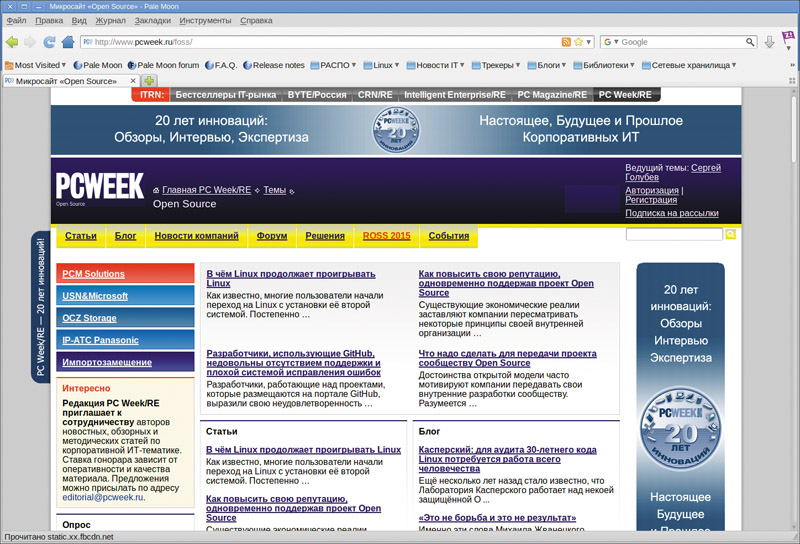Screen dimensions: 800x544
Task: Click the site search magnifier button
Action: [x=731, y=234]
